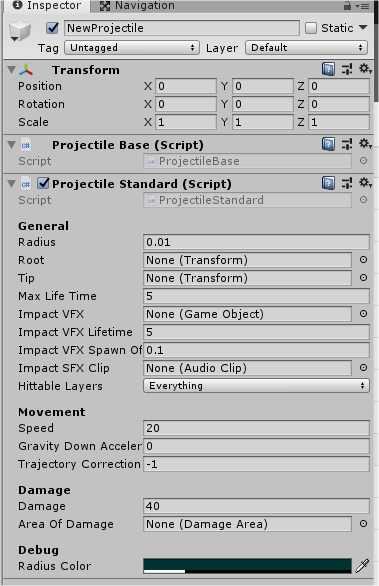The height and width of the screenshot is (586, 379).
Task: Open the Hittable Layers dropdown
Action: tap(256, 386)
